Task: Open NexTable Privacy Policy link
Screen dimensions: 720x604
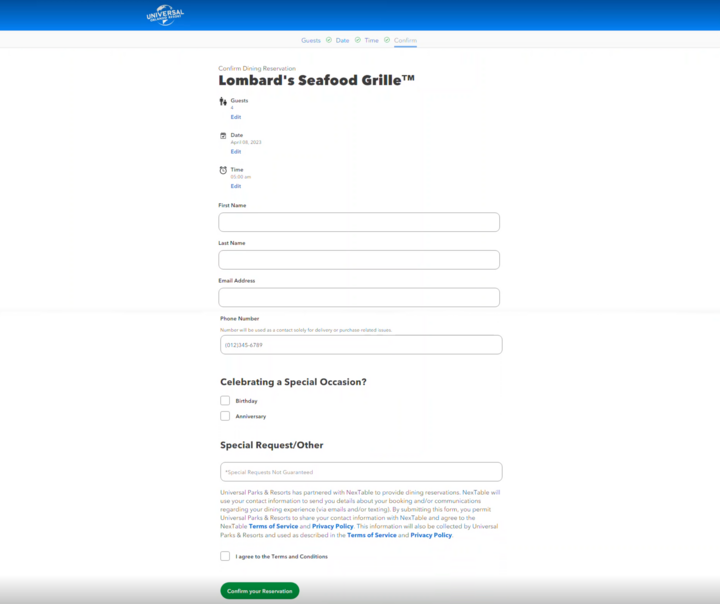Action: (x=333, y=526)
